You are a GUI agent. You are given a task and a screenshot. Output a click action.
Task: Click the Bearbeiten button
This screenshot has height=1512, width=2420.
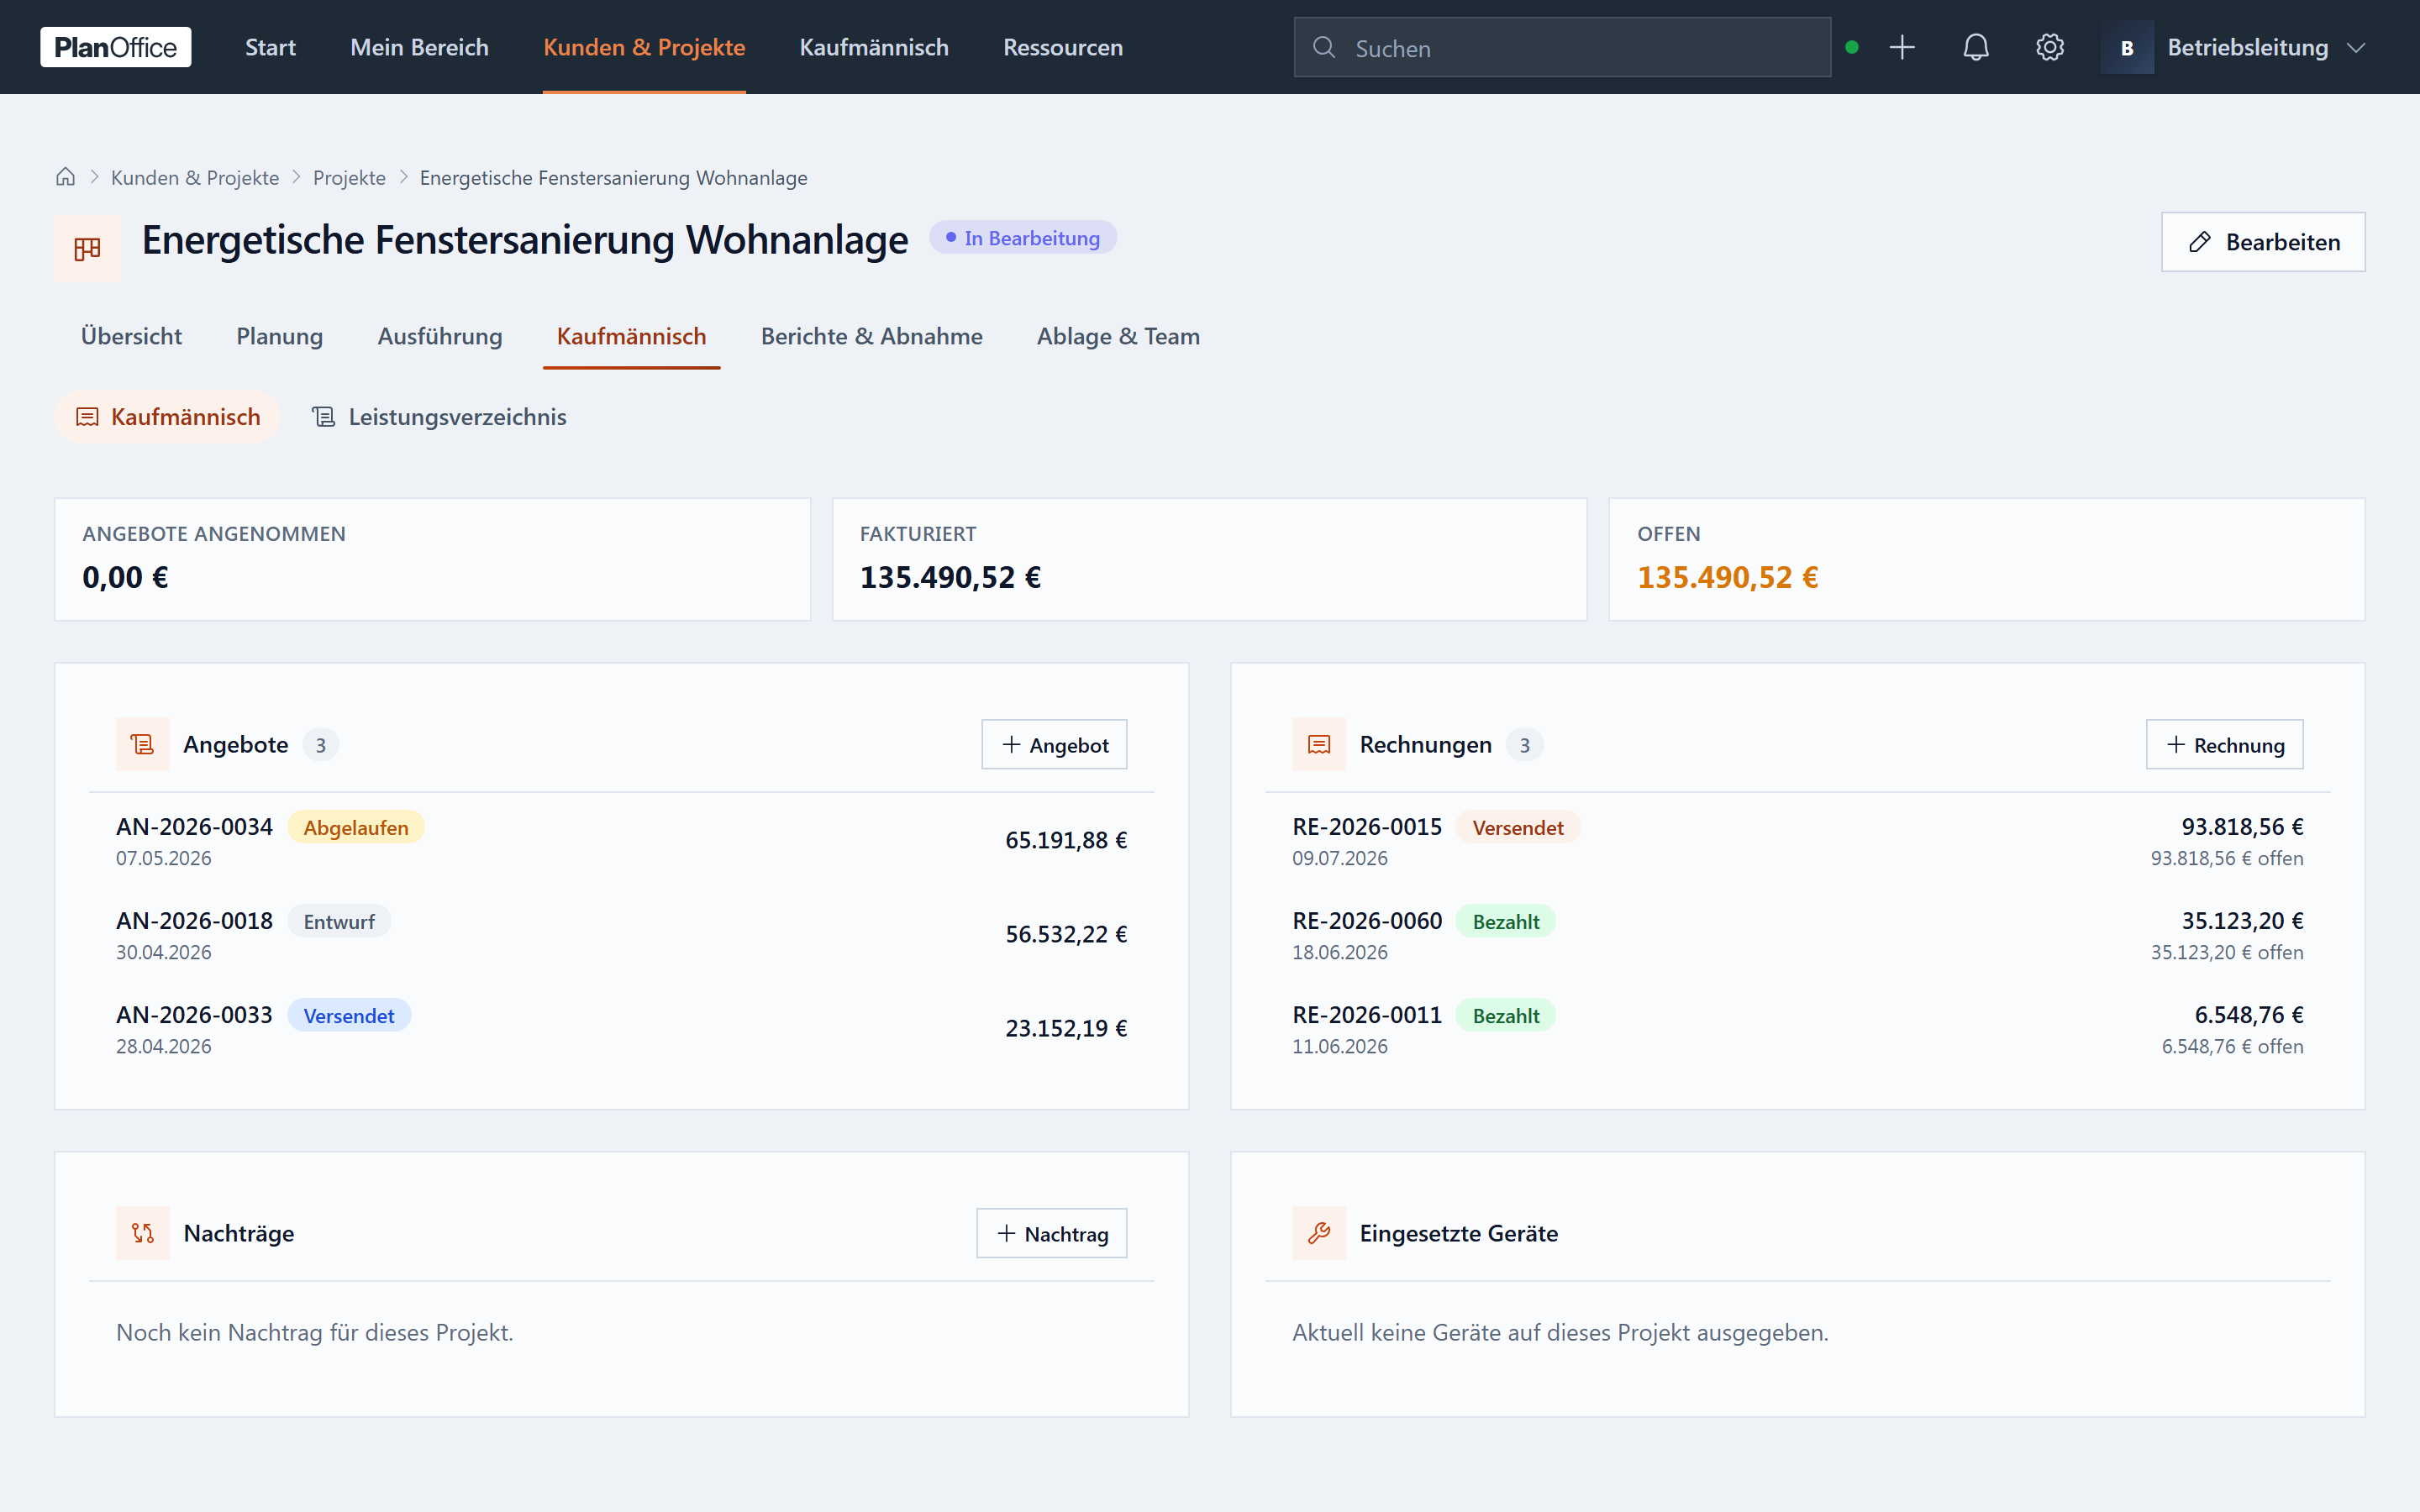pos(2263,242)
